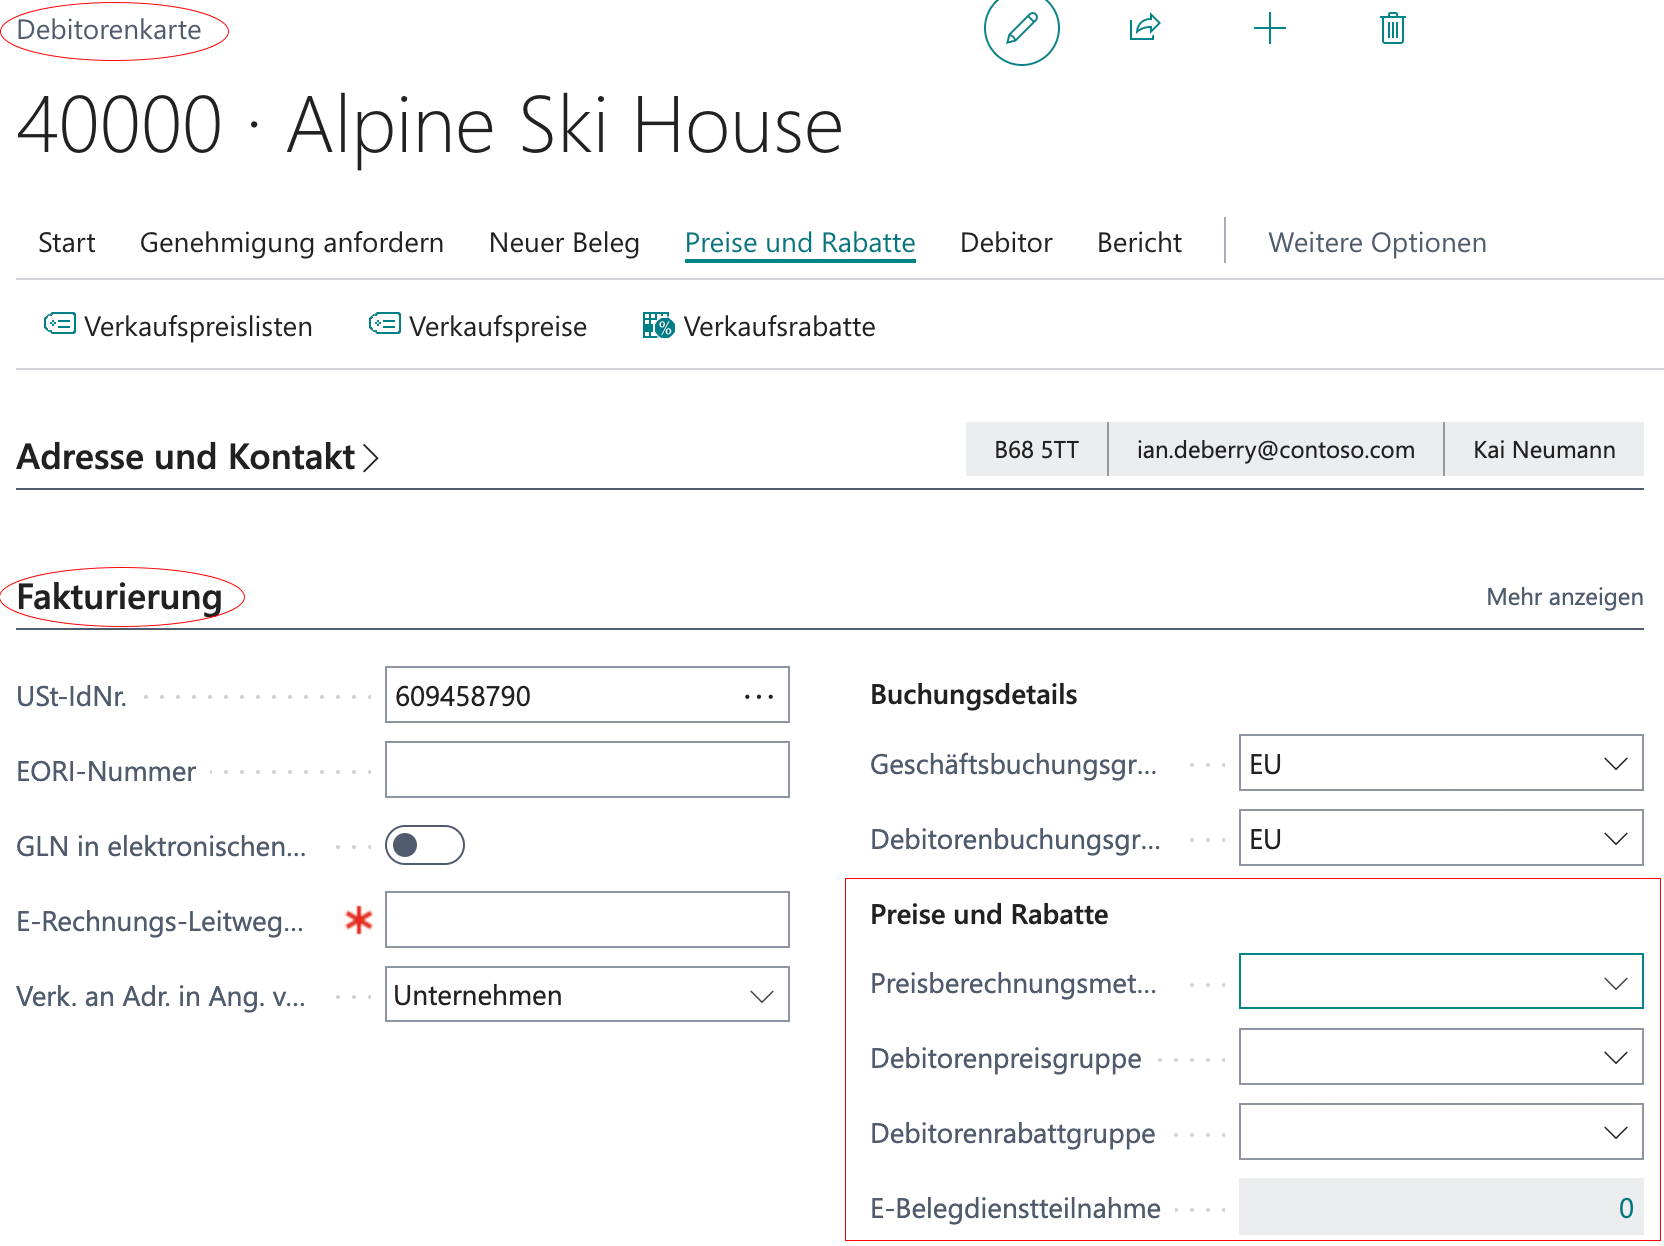Click the B68 5TT summary value

[x=1036, y=450]
